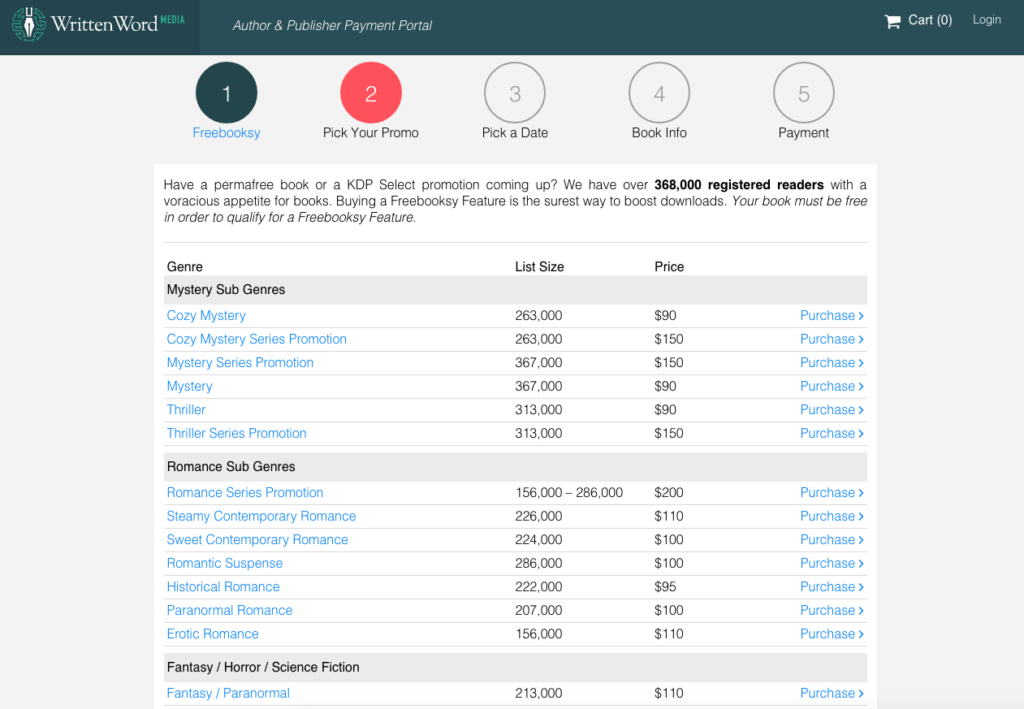Purchase the Romantic Suspense promo
This screenshot has width=1024, height=709.
pyautogui.click(x=831, y=563)
